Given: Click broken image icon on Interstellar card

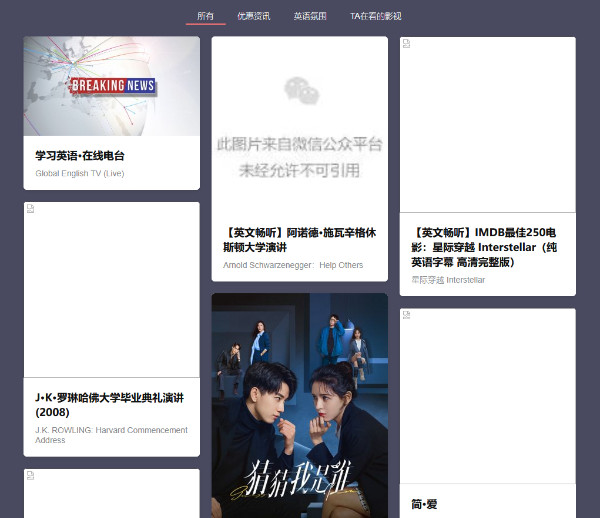Looking at the screenshot, I should 407,43.
